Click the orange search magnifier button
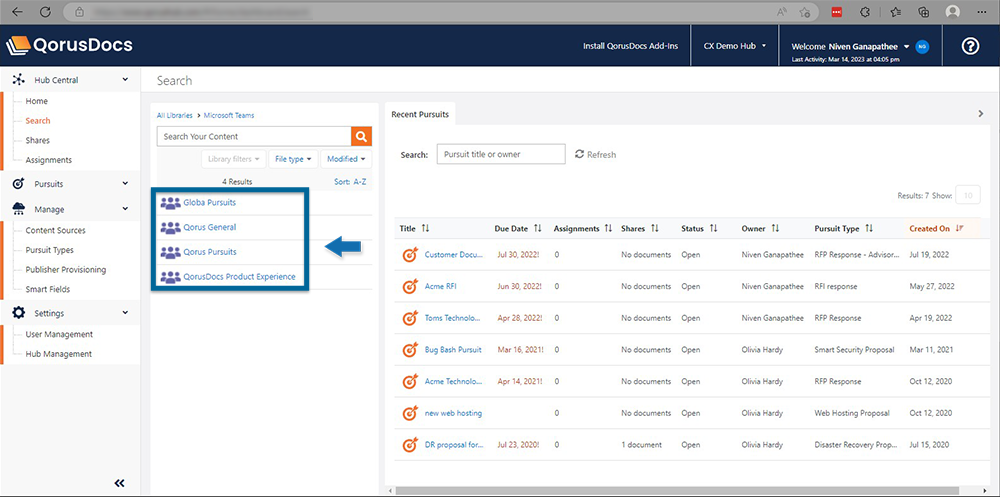The width and height of the screenshot is (1000, 497). coord(361,137)
